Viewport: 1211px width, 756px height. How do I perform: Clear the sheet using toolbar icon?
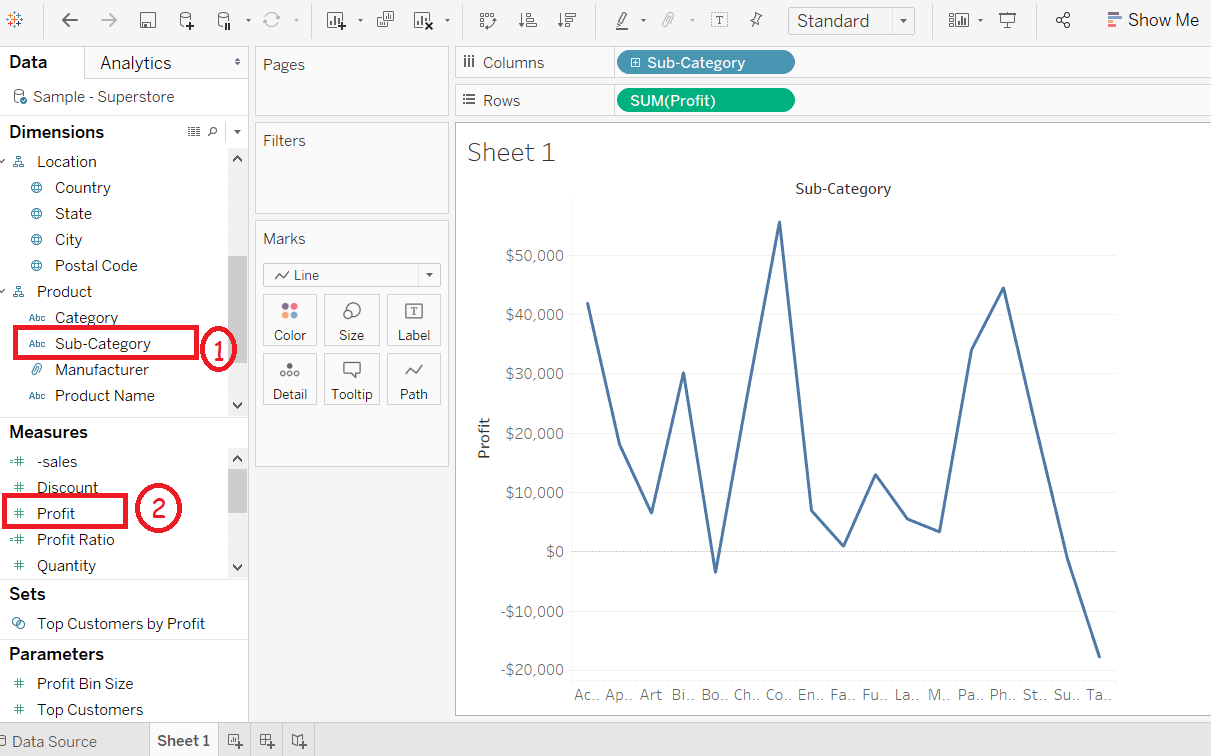(423, 20)
